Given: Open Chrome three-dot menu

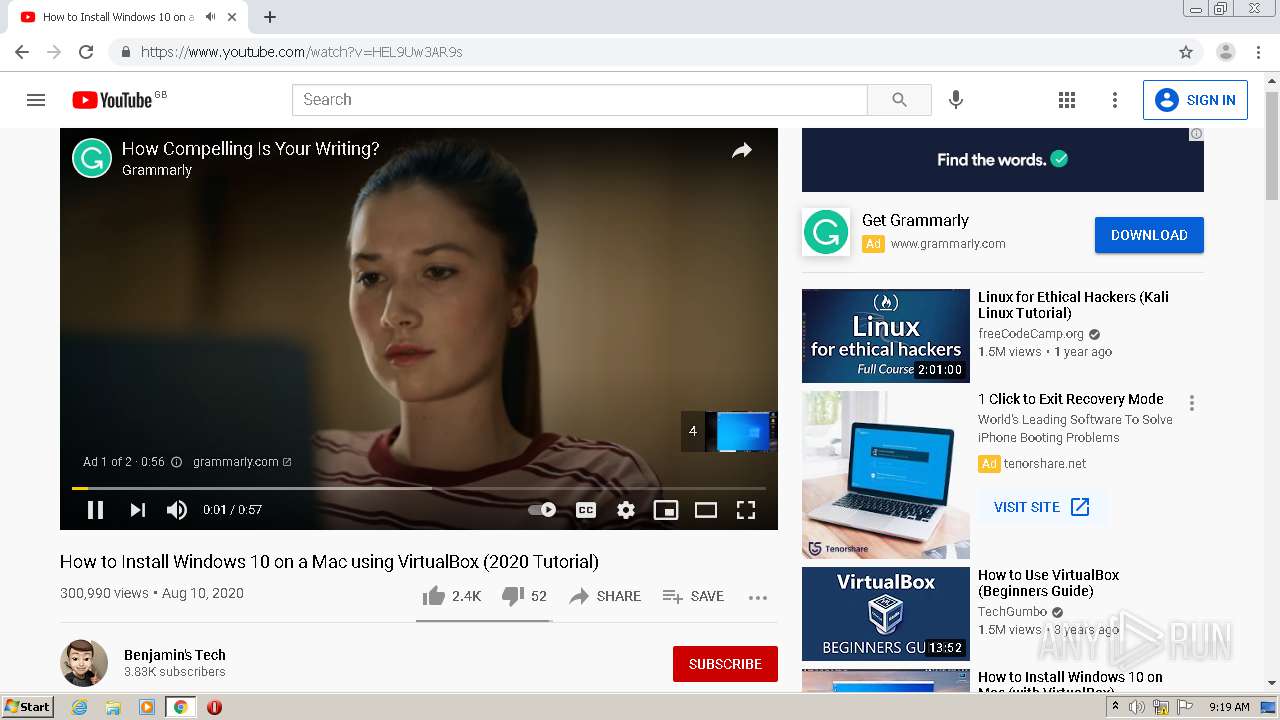Looking at the screenshot, I should pos(1258,52).
